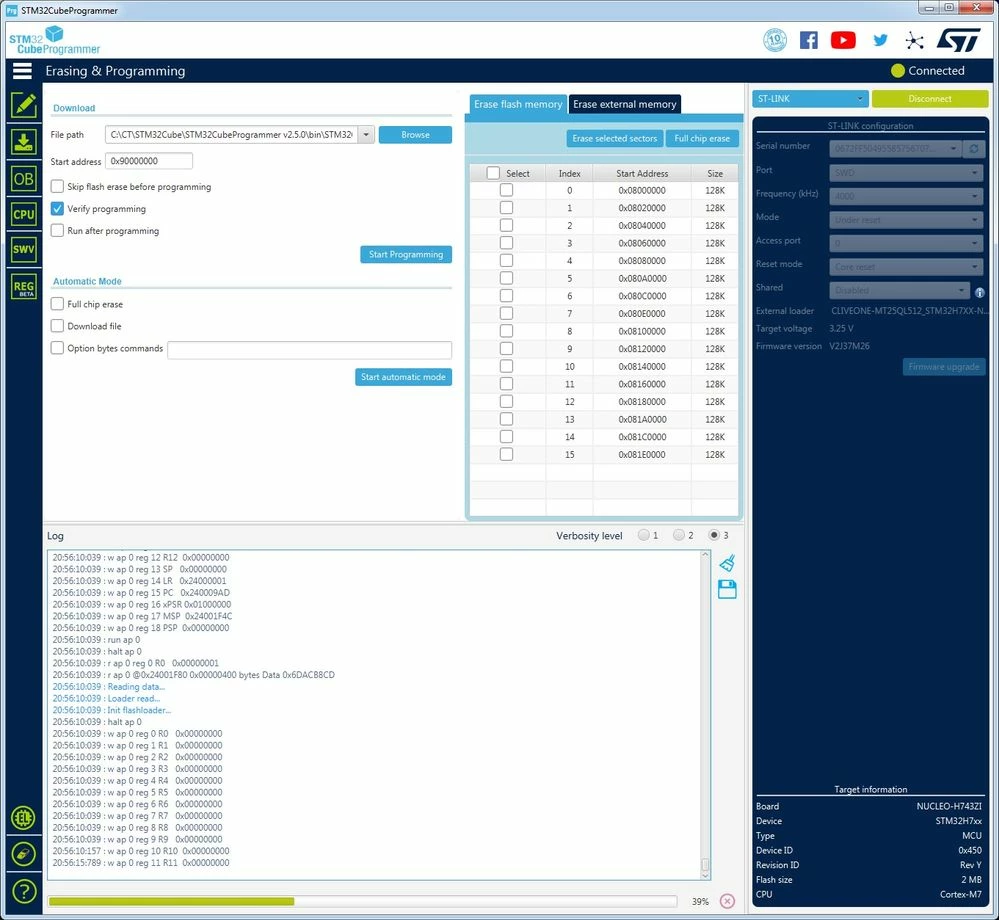Open Option Bytes (OB) panel
Image resolution: width=999 pixels, height=920 pixels.
coord(24,179)
